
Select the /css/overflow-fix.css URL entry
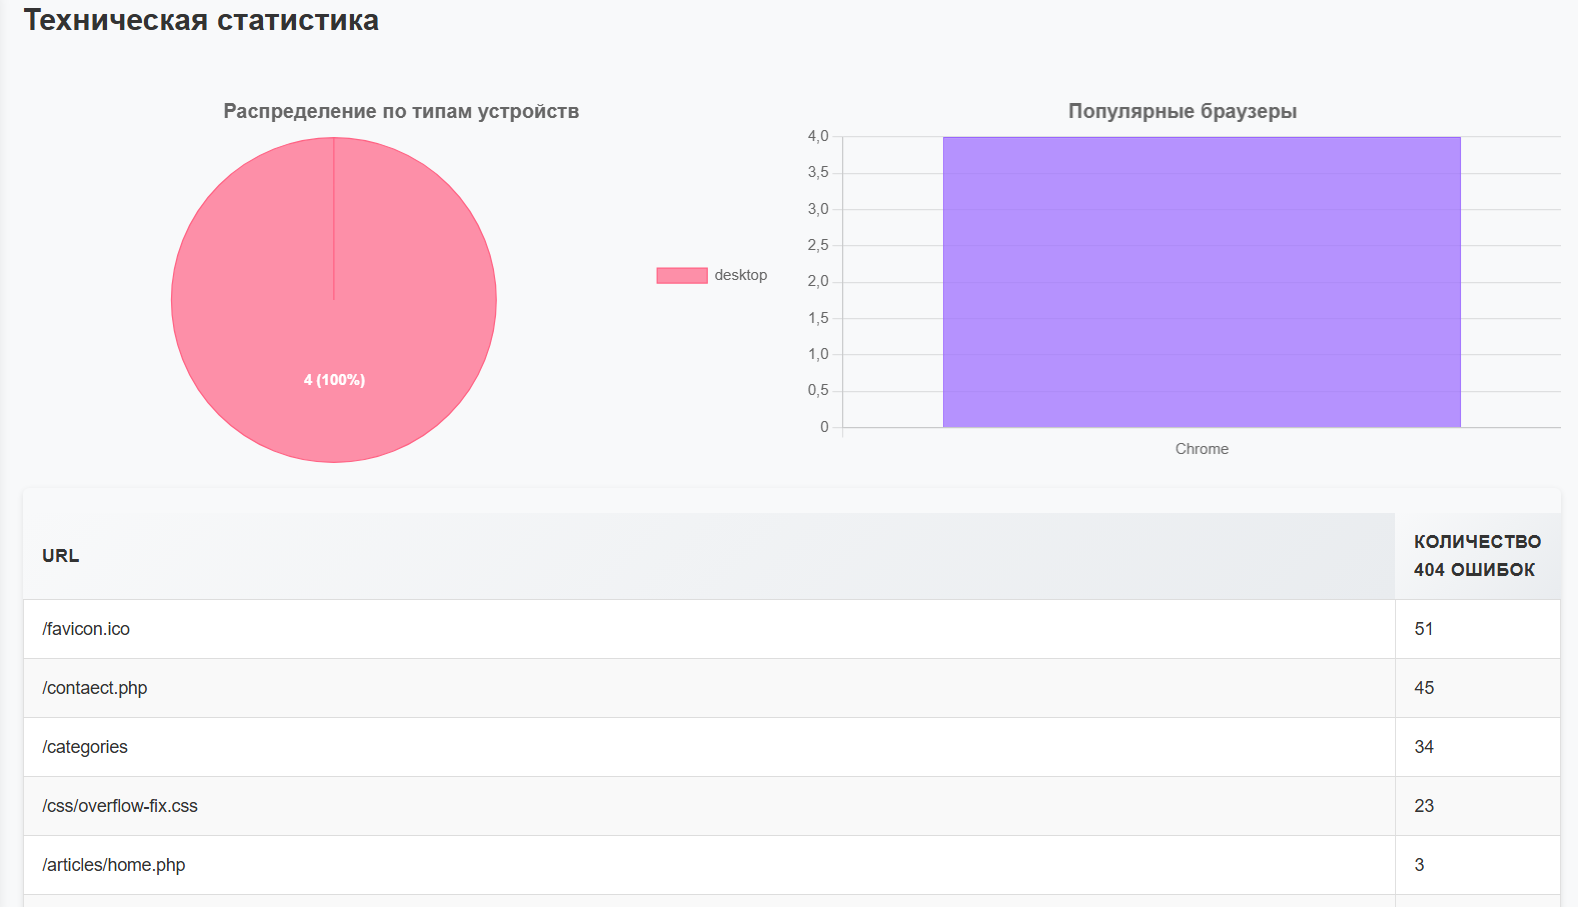coord(120,806)
